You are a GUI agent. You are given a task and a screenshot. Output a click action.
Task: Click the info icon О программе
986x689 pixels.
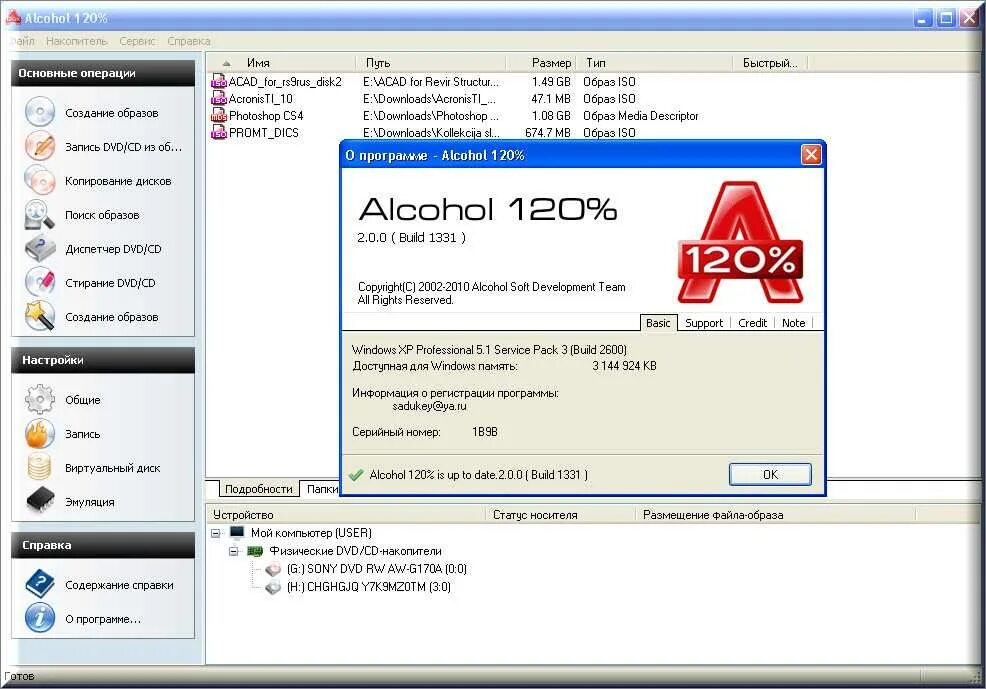[40, 618]
